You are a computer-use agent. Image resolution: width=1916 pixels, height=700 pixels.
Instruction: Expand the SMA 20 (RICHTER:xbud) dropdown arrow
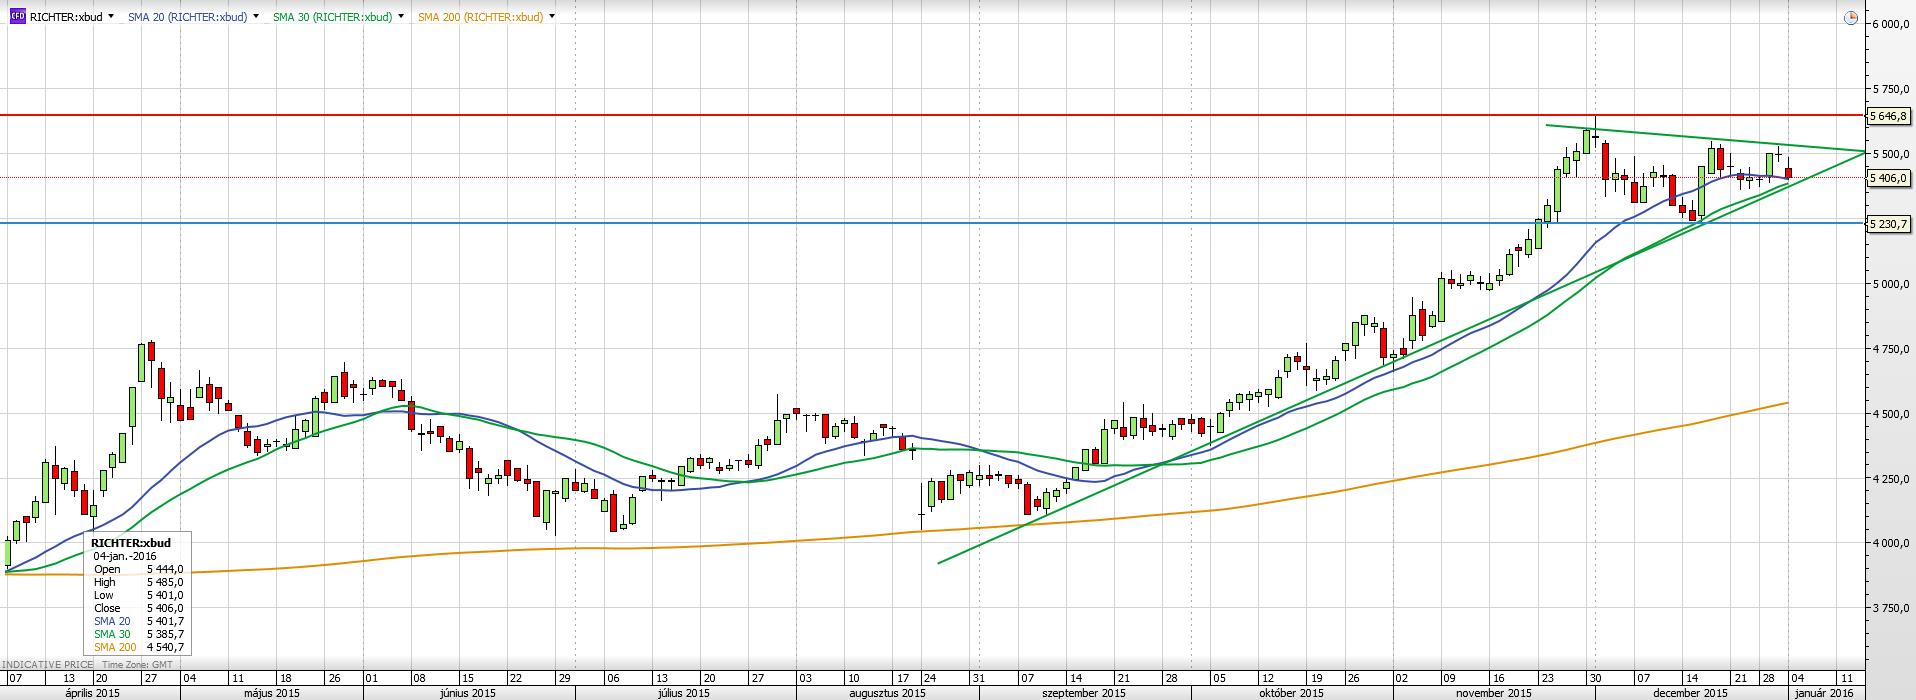pos(256,17)
